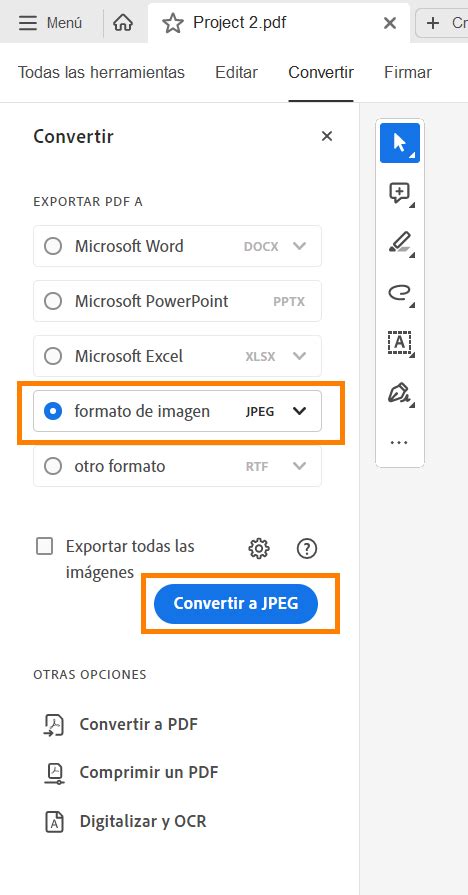Expand the DOCX Word format chevron

299,247
